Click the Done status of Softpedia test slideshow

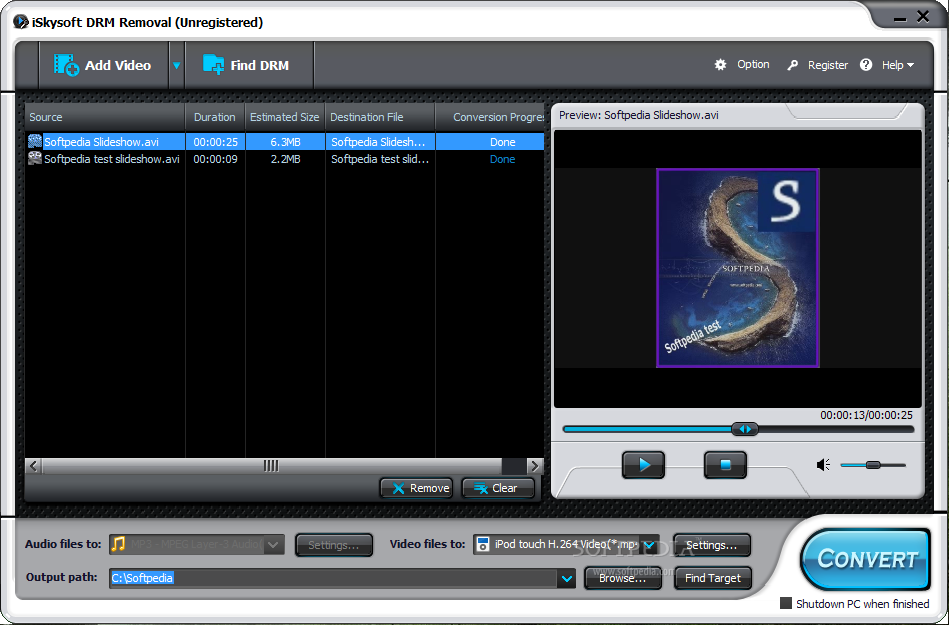(x=502, y=159)
